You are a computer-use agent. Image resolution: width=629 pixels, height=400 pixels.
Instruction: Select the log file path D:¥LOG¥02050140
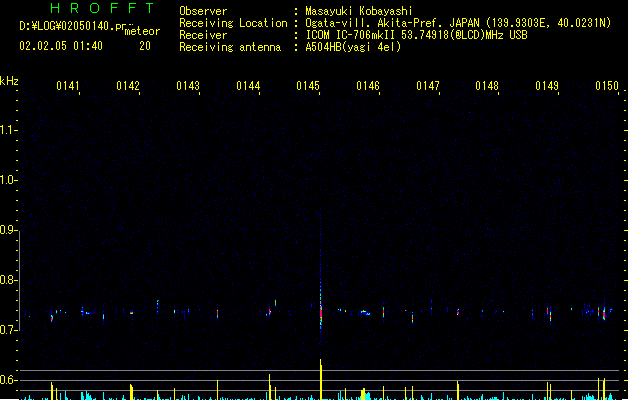coord(72,26)
